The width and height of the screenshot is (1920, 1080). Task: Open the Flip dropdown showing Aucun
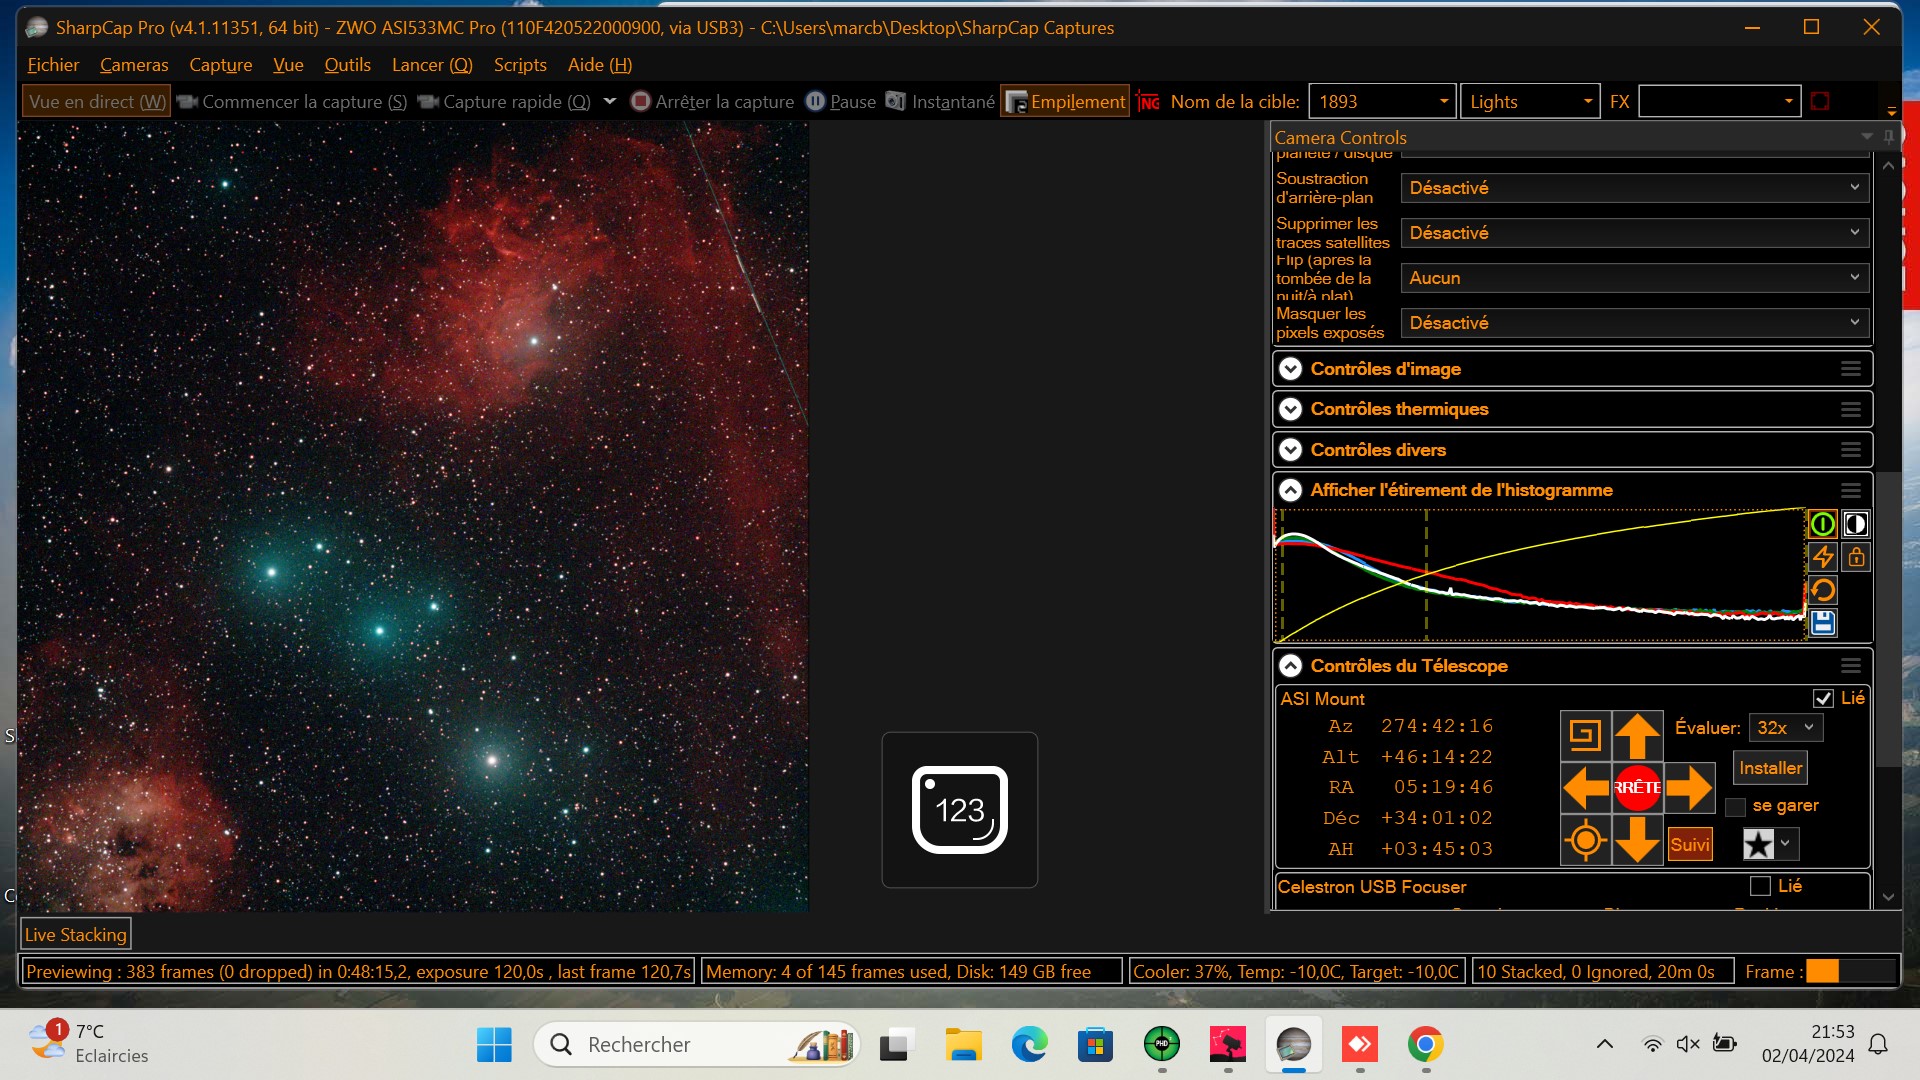tap(1635, 278)
